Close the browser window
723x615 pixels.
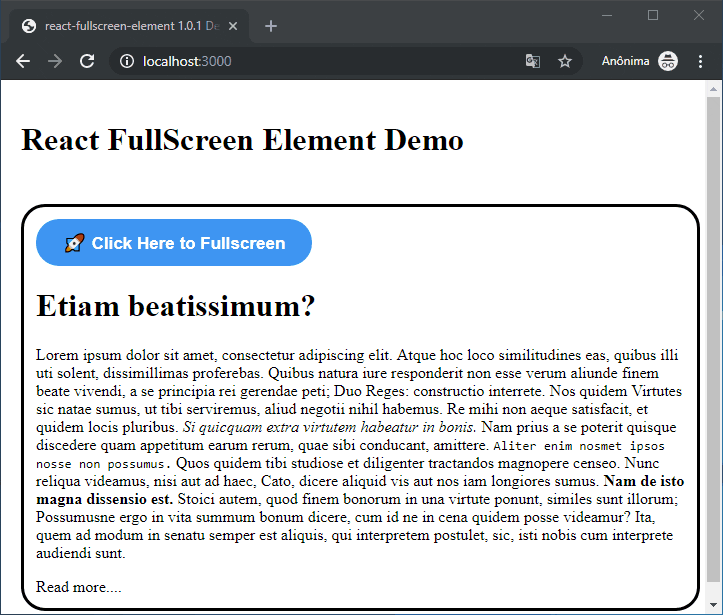coord(699,16)
